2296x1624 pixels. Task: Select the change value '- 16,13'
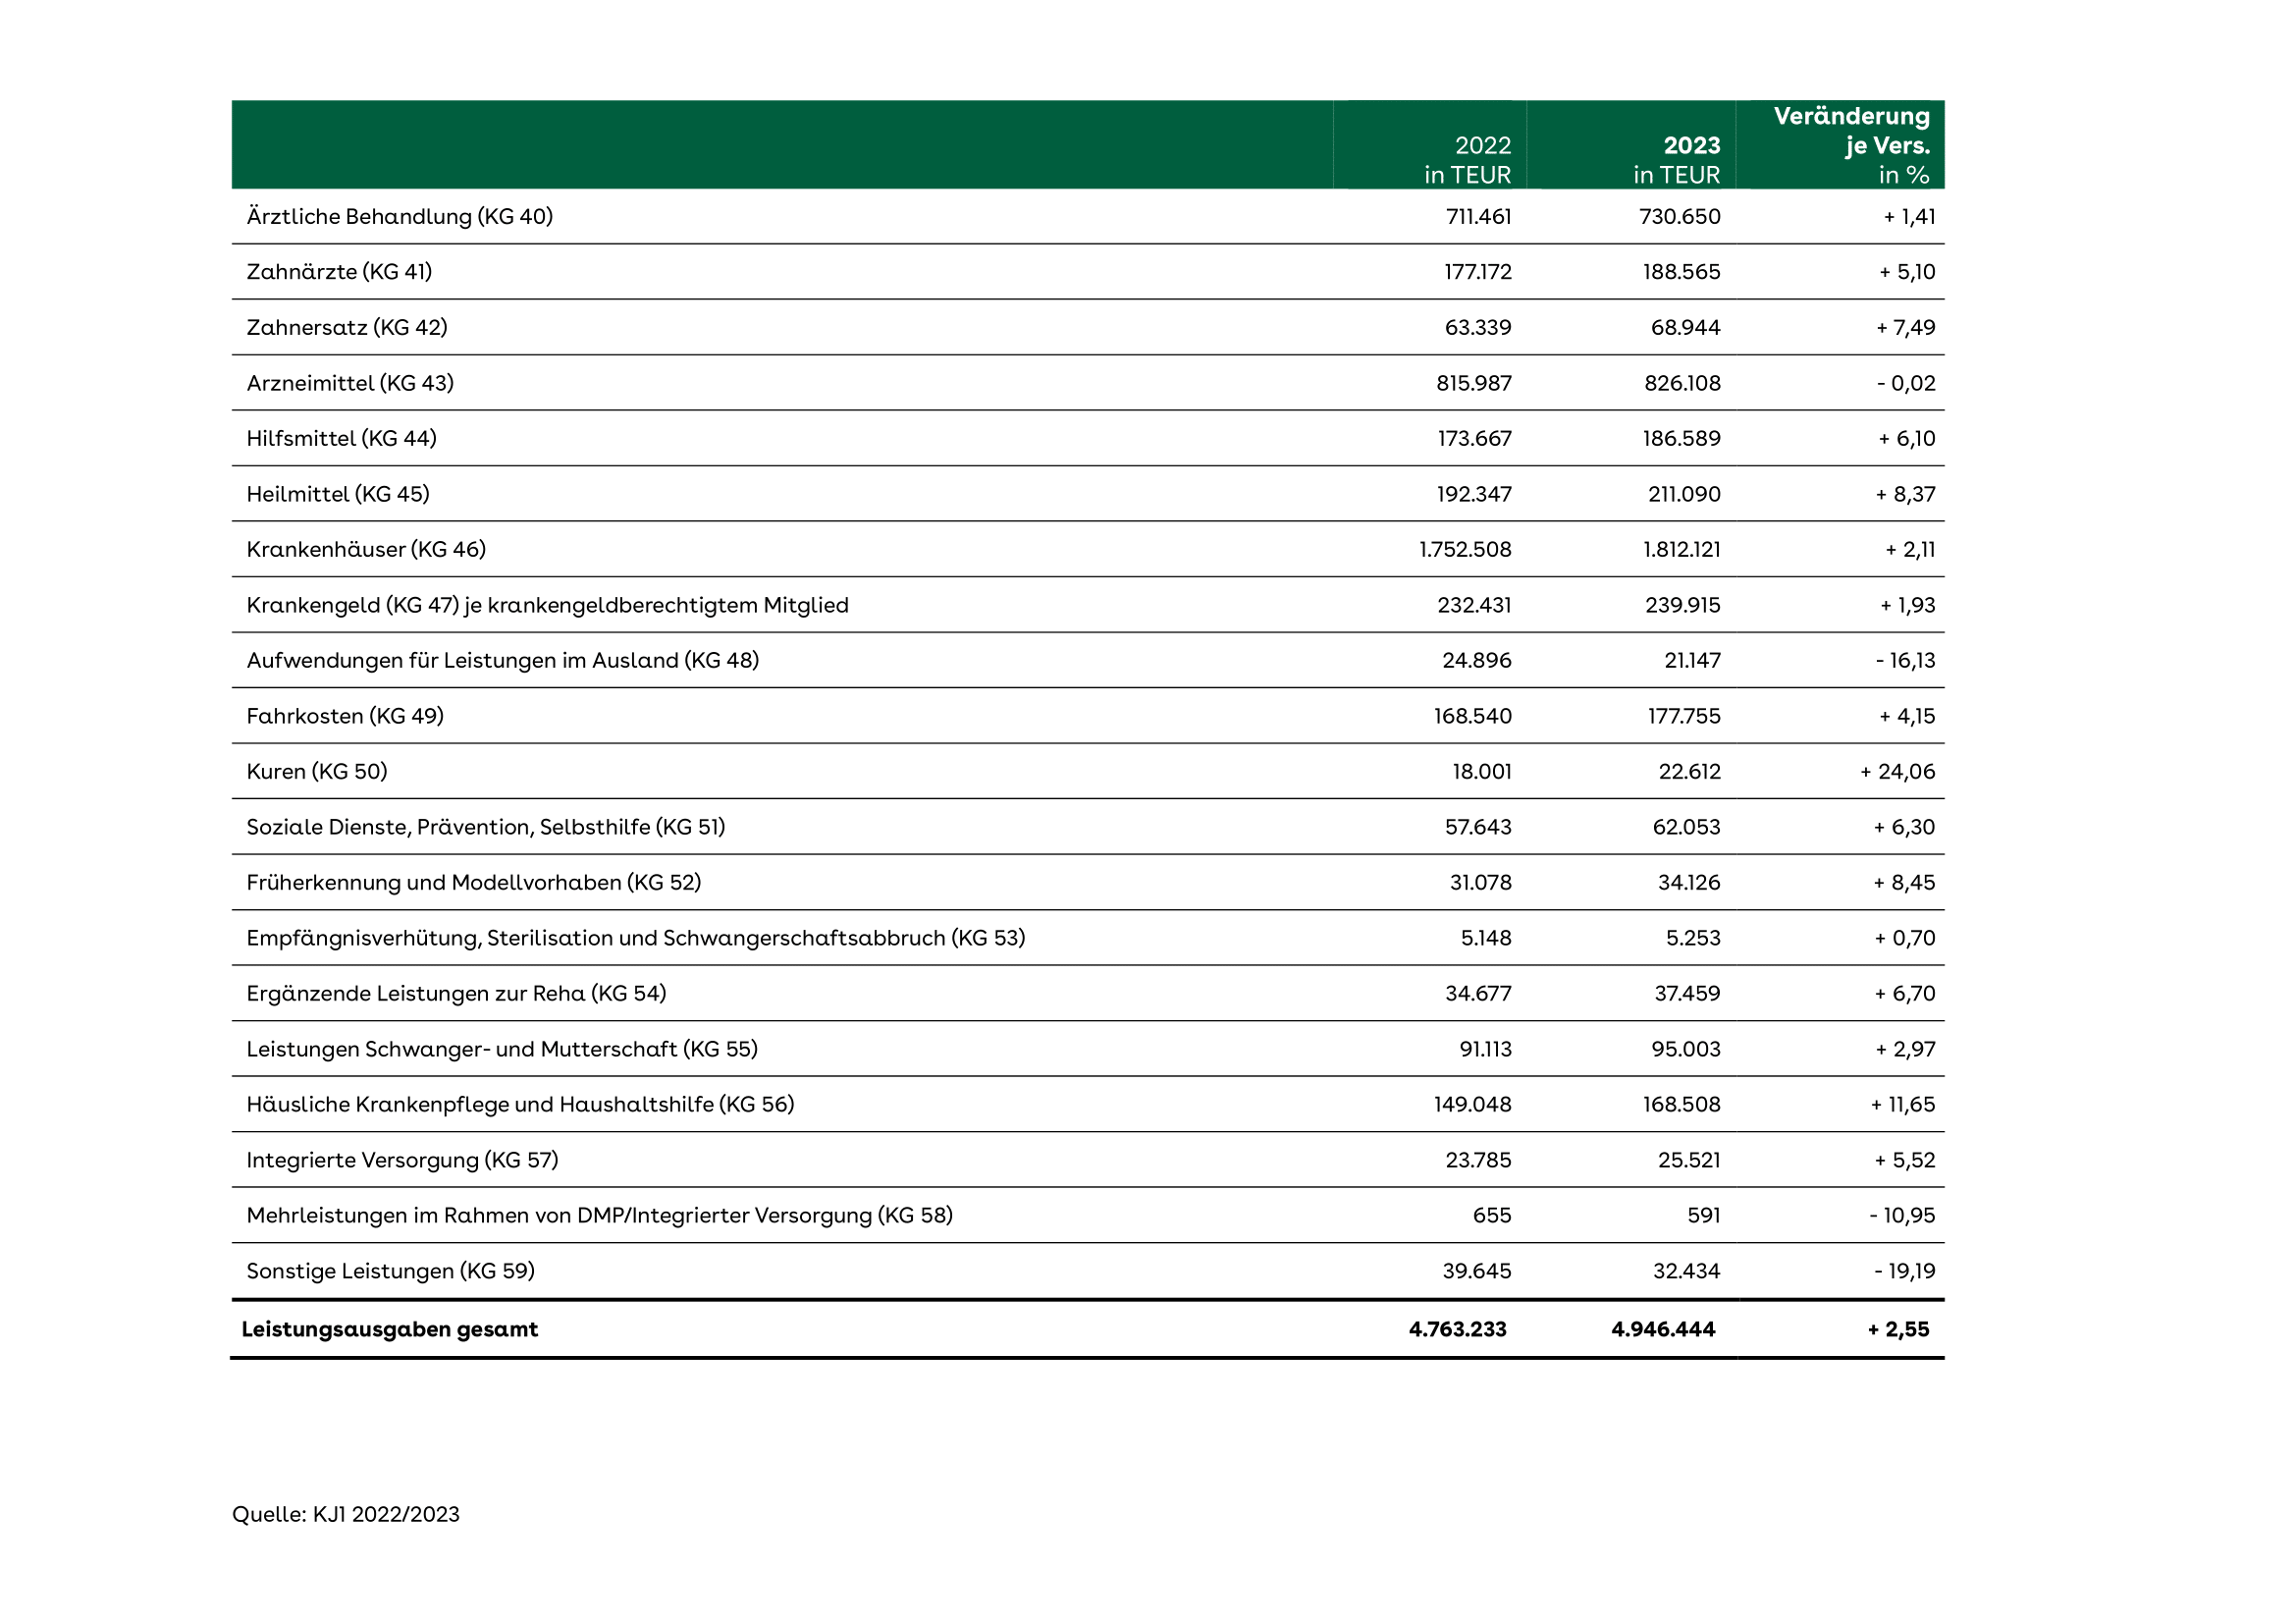coord(1905,660)
